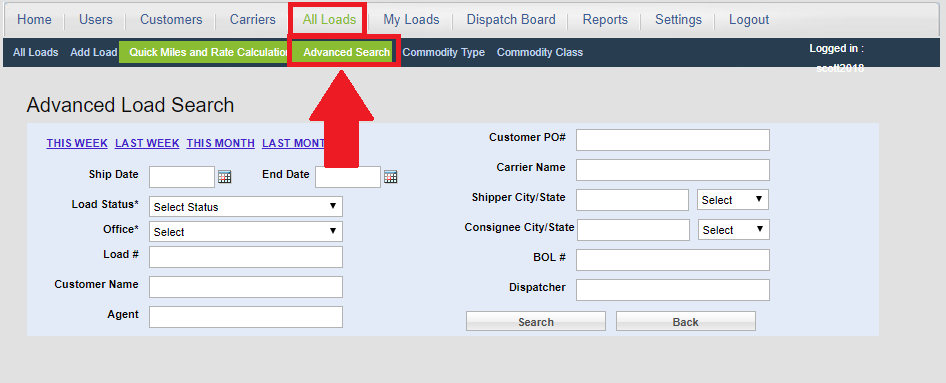Open Commodity Type submenu item
946x383 pixels.
(443, 52)
